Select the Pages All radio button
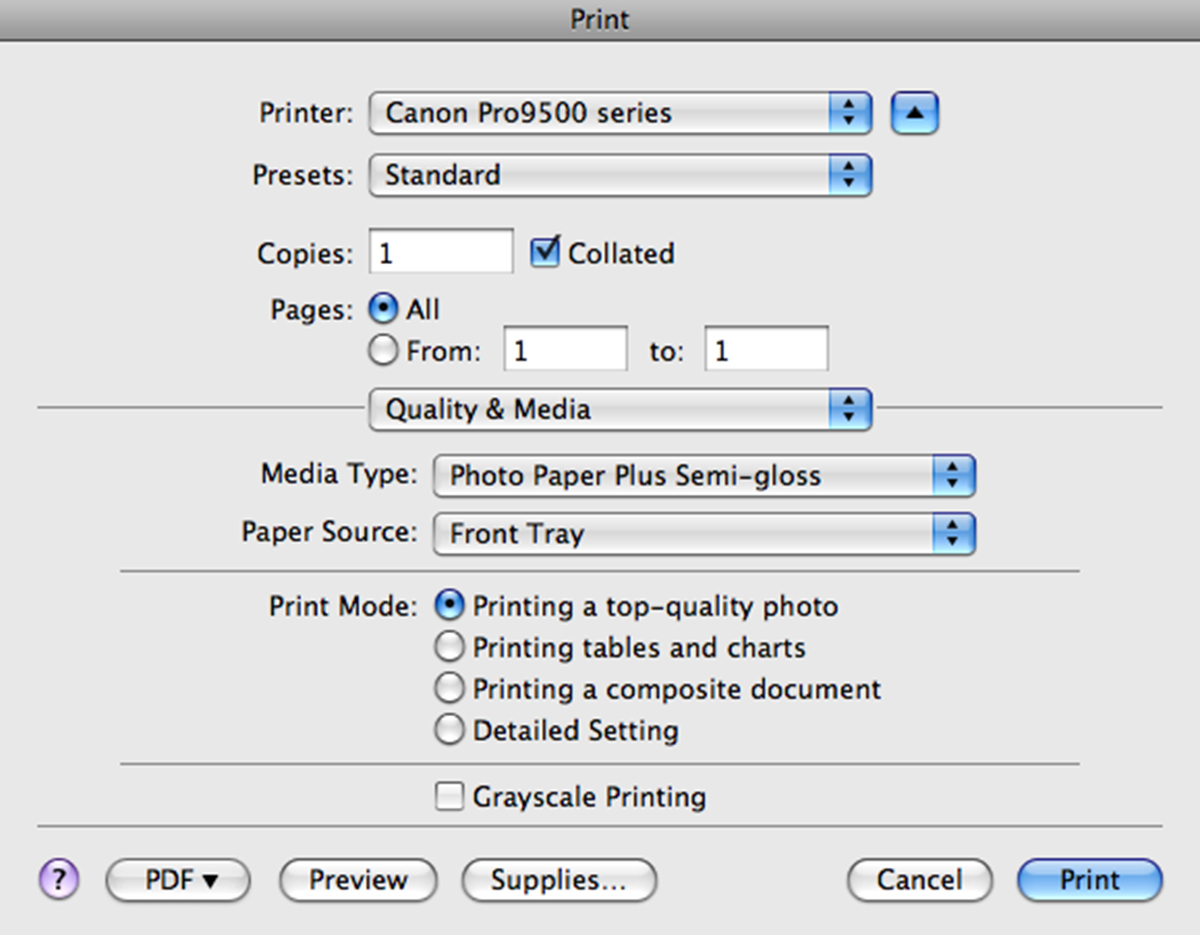The height and width of the screenshot is (935, 1200). click(x=384, y=309)
